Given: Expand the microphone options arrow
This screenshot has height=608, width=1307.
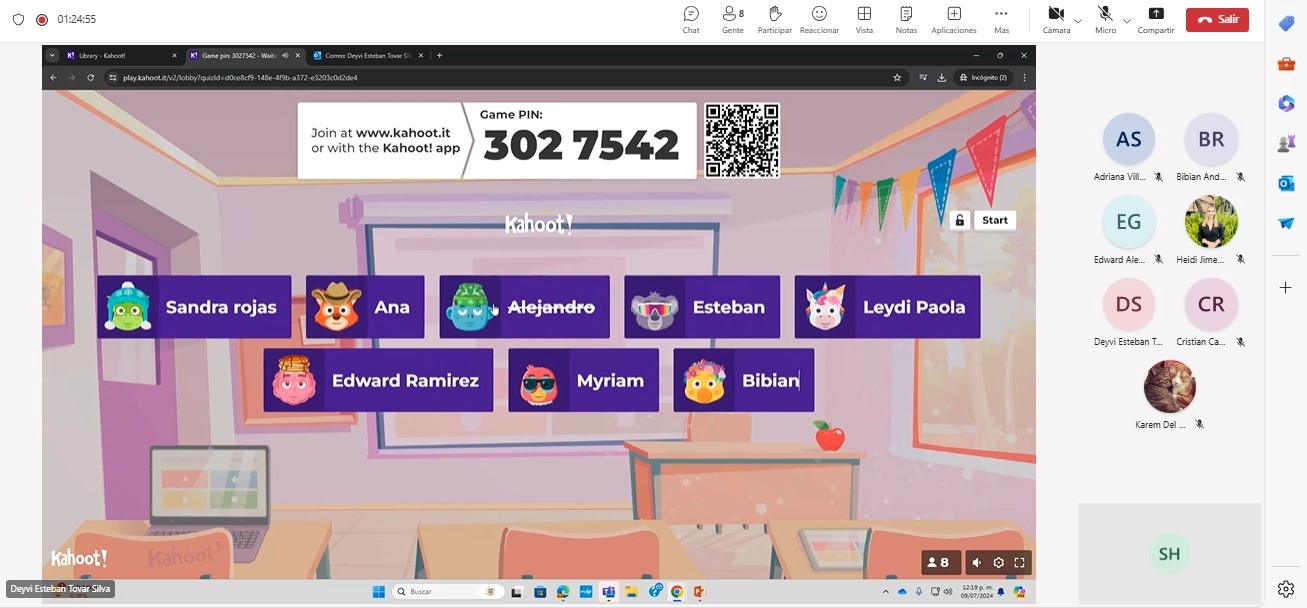Looking at the screenshot, I should coord(1127,20).
